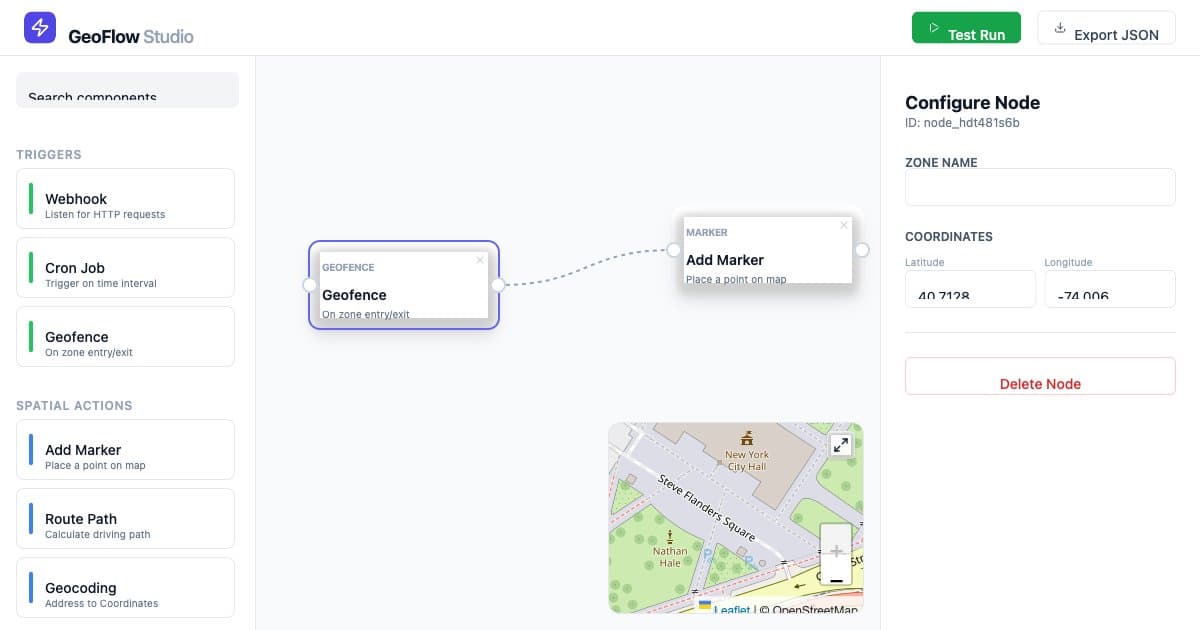Expand the map preview to fullscreen

841,445
